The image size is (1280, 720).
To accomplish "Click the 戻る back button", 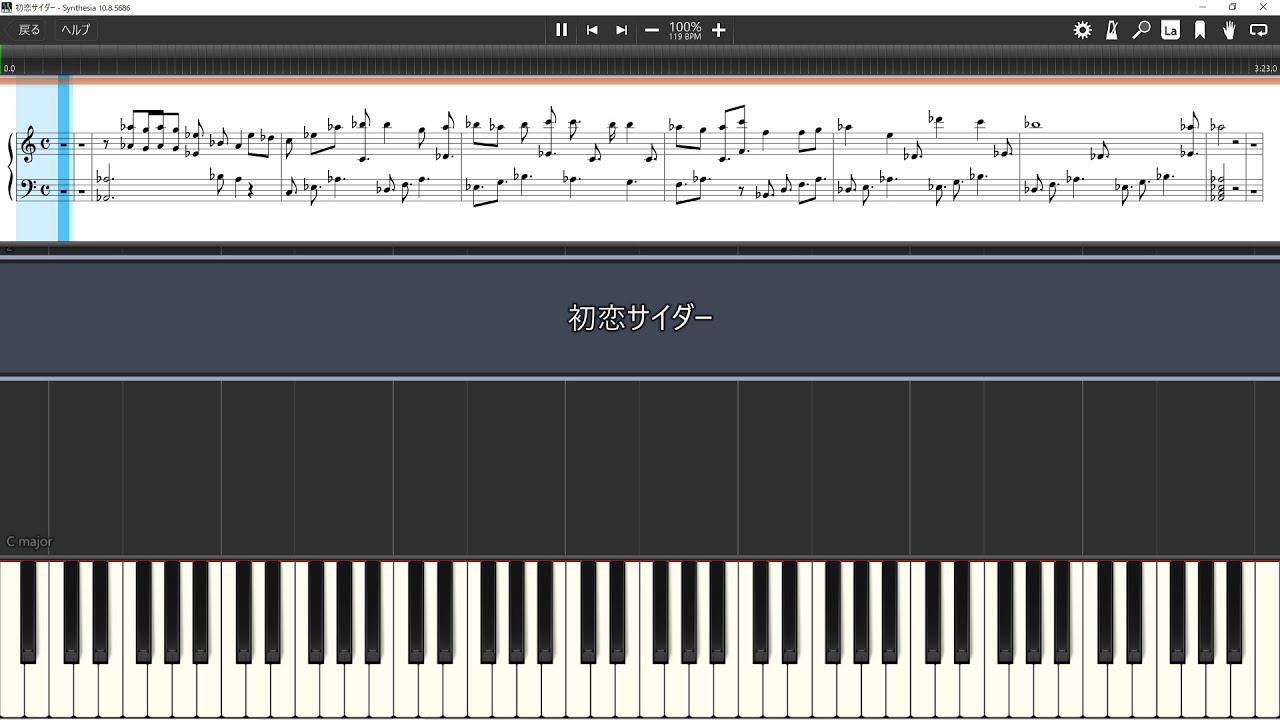I will 26,30.
